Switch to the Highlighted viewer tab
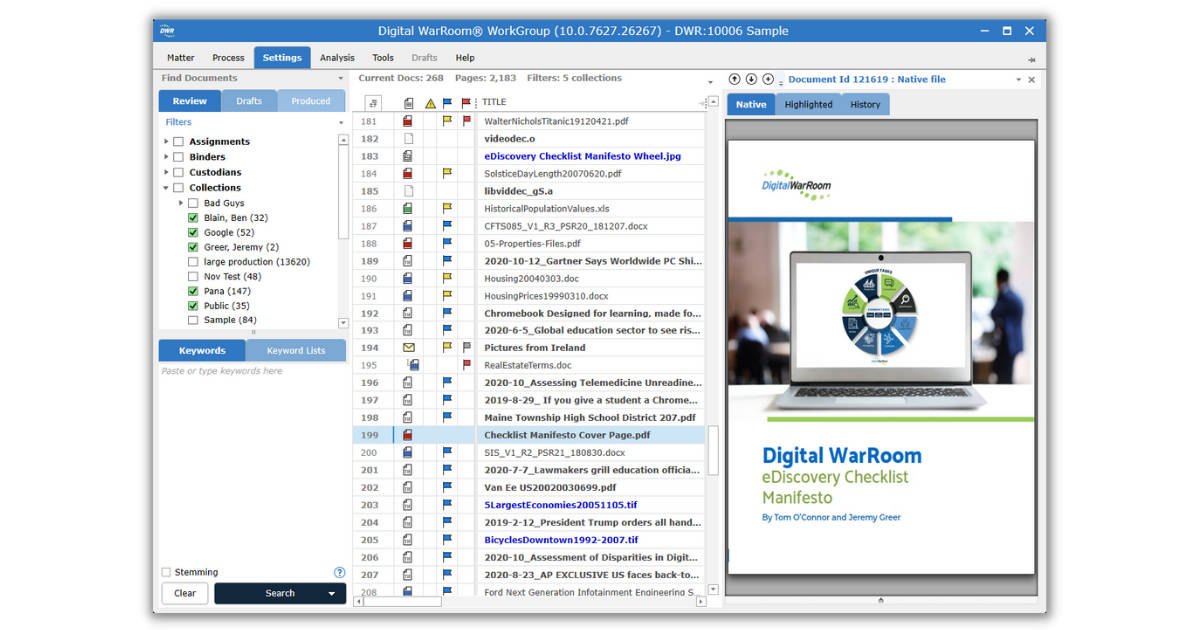The image size is (1200, 630). click(x=808, y=103)
